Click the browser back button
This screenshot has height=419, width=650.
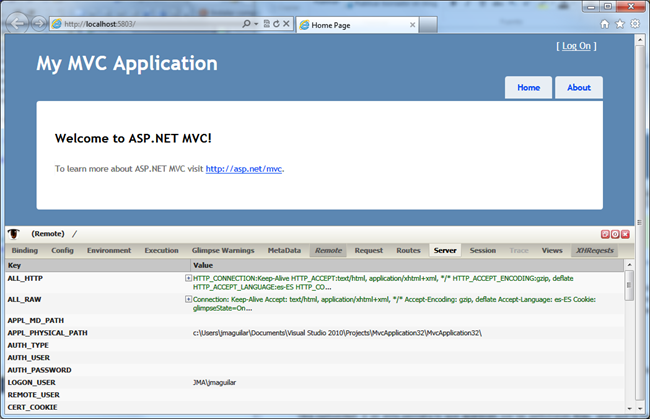[17, 21]
